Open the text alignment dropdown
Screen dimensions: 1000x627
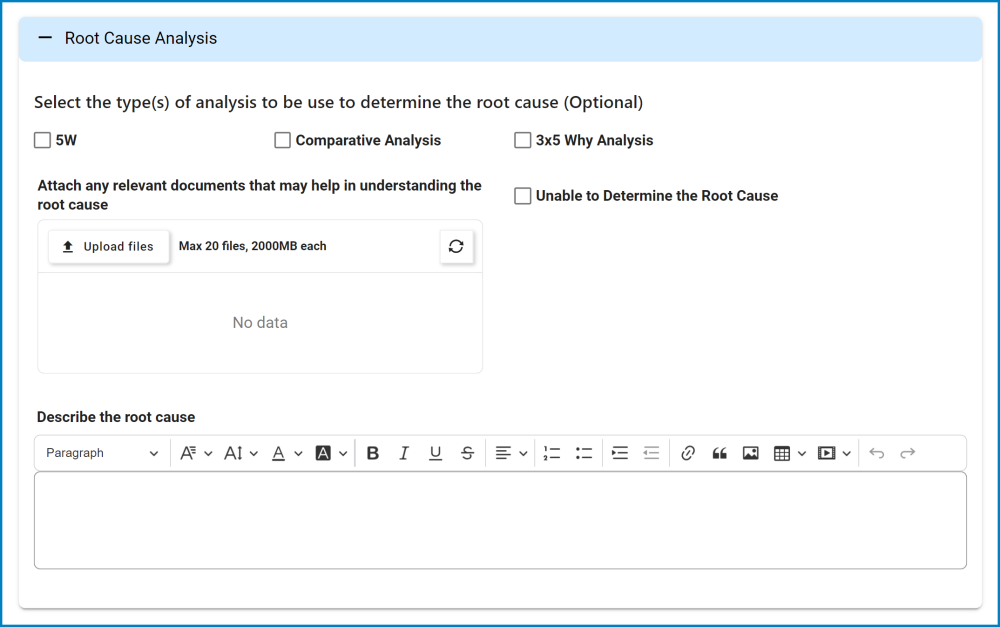coord(510,452)
